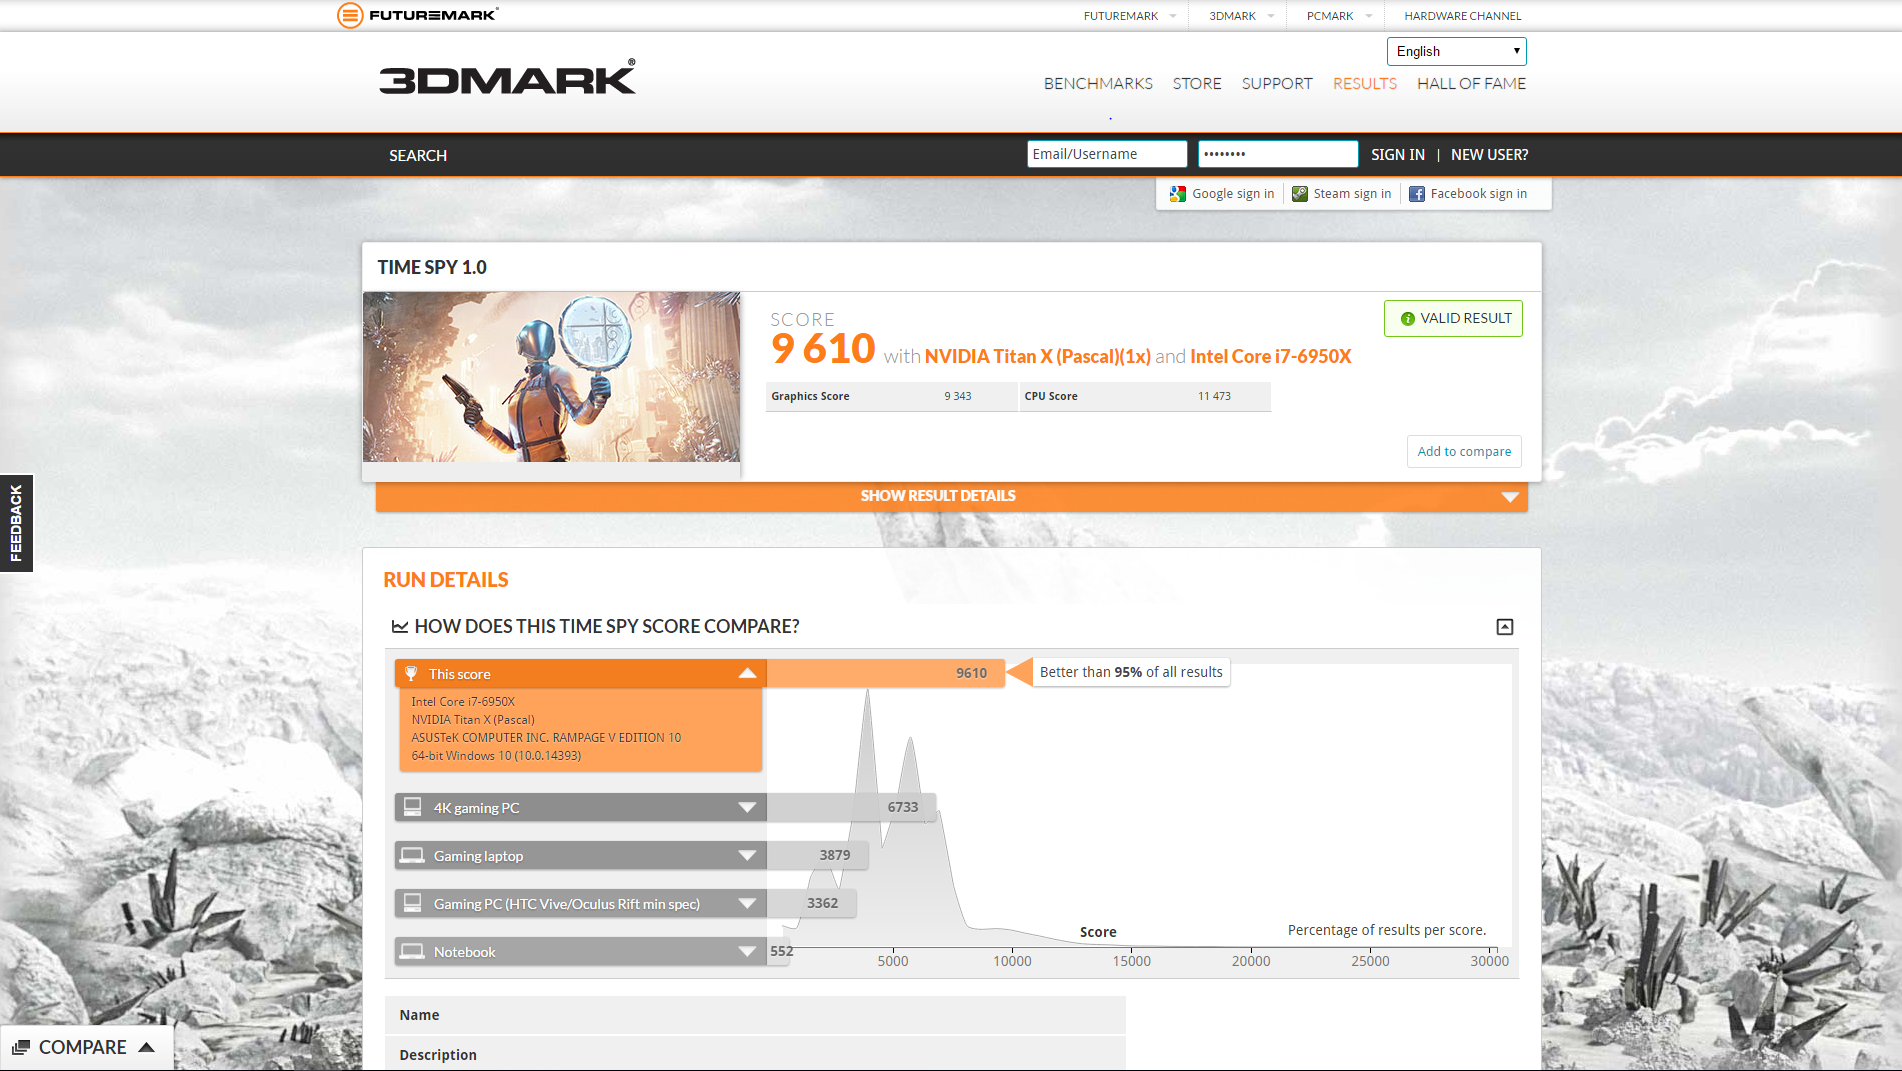Click Add to compare button
This screenshot has width=1902, height=1071.
pos(1464,452)
